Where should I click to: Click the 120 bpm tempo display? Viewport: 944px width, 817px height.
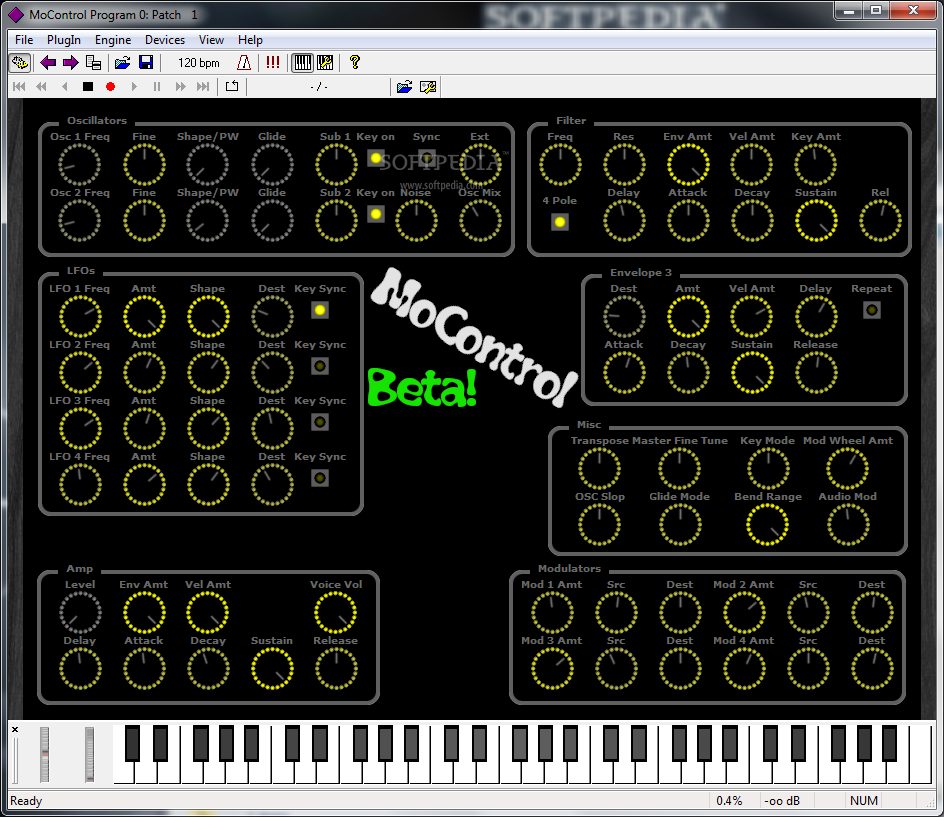coord(199,63)
